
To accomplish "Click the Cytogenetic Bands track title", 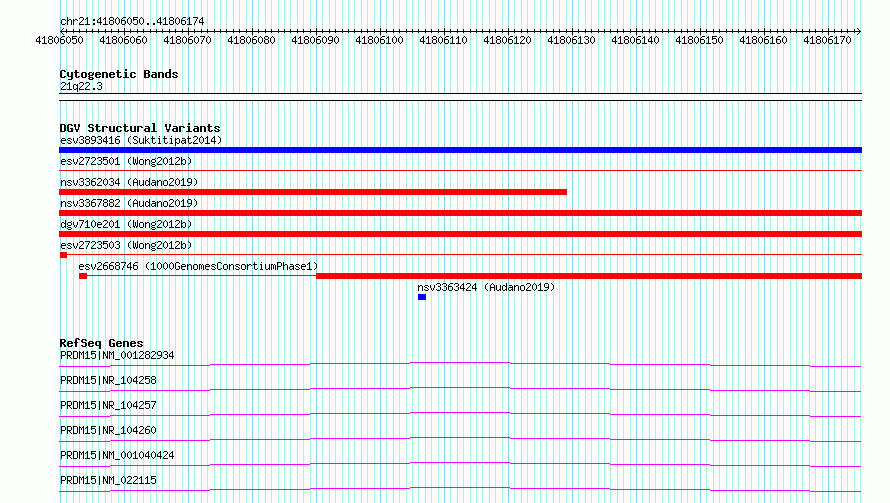I will [119, 74].
